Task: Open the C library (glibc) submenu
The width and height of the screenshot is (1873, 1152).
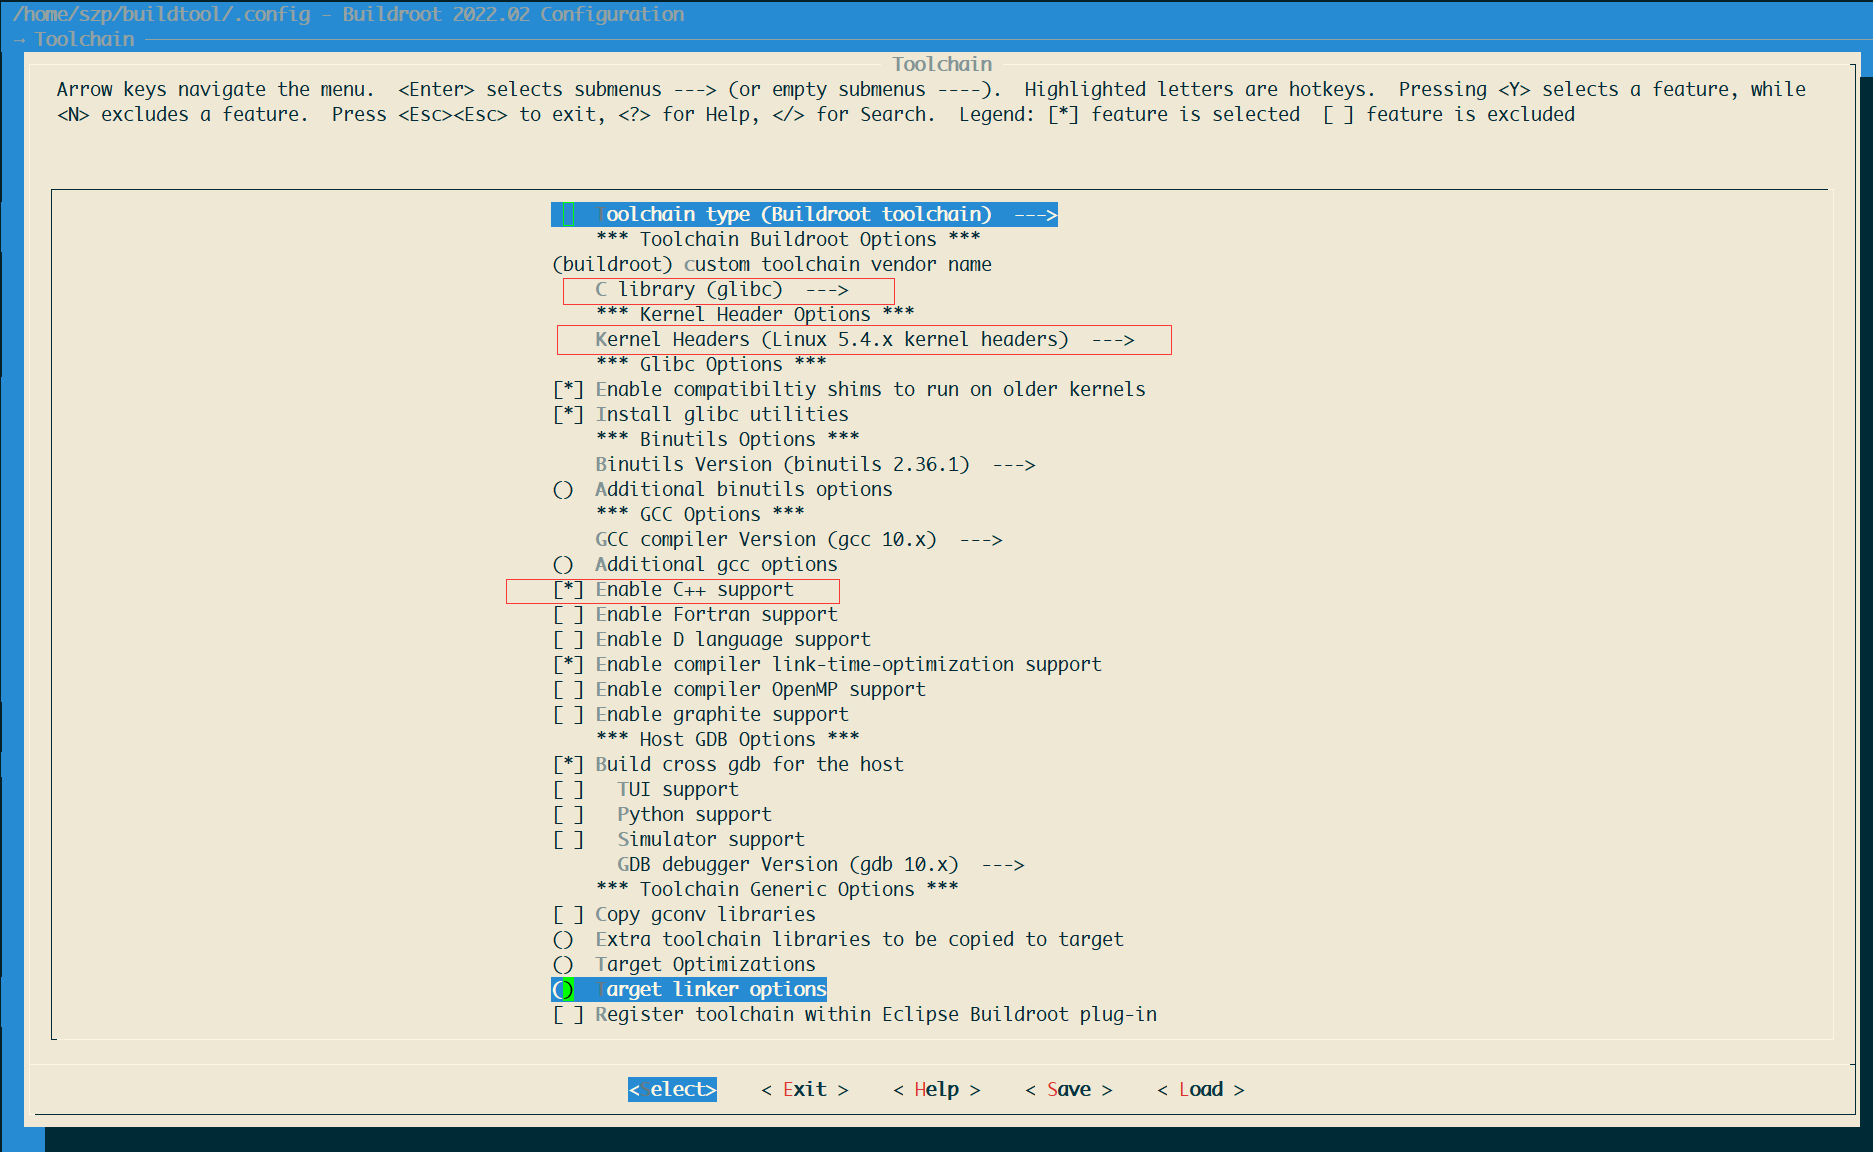Action: pyautogui.click(x=721, y=289)
